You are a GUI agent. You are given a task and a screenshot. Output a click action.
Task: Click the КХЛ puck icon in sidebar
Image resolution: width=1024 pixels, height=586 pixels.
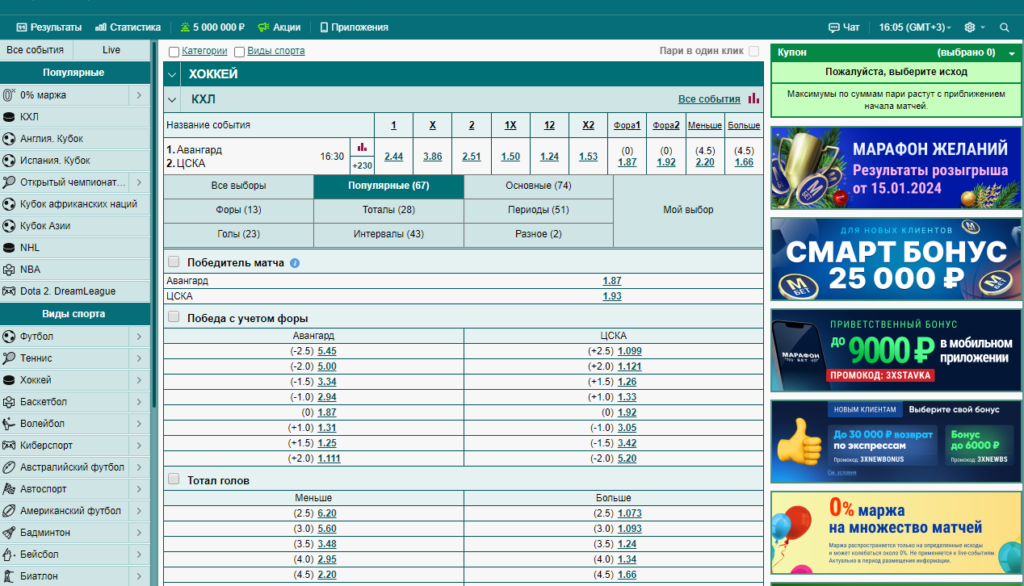coord(8,117)
